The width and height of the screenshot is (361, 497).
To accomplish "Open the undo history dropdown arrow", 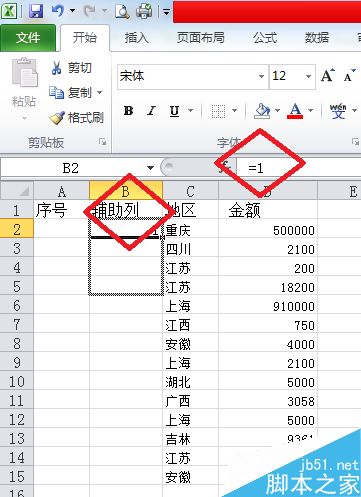I will click(72, 11).
